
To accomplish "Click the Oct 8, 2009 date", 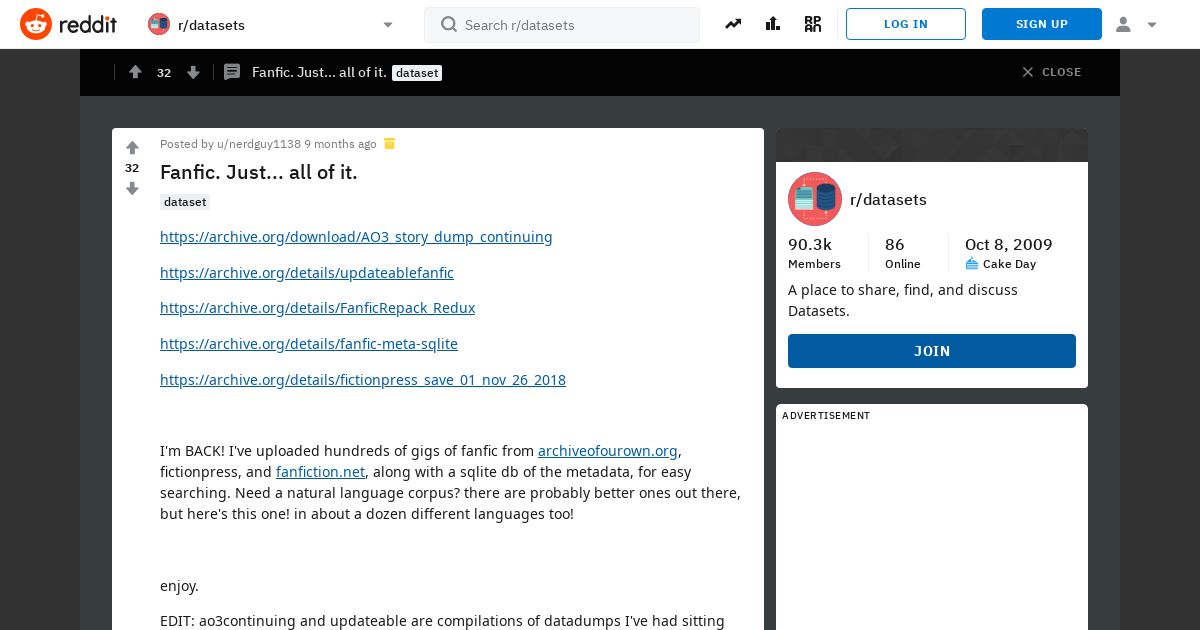I will click(x=1008, y=245).
